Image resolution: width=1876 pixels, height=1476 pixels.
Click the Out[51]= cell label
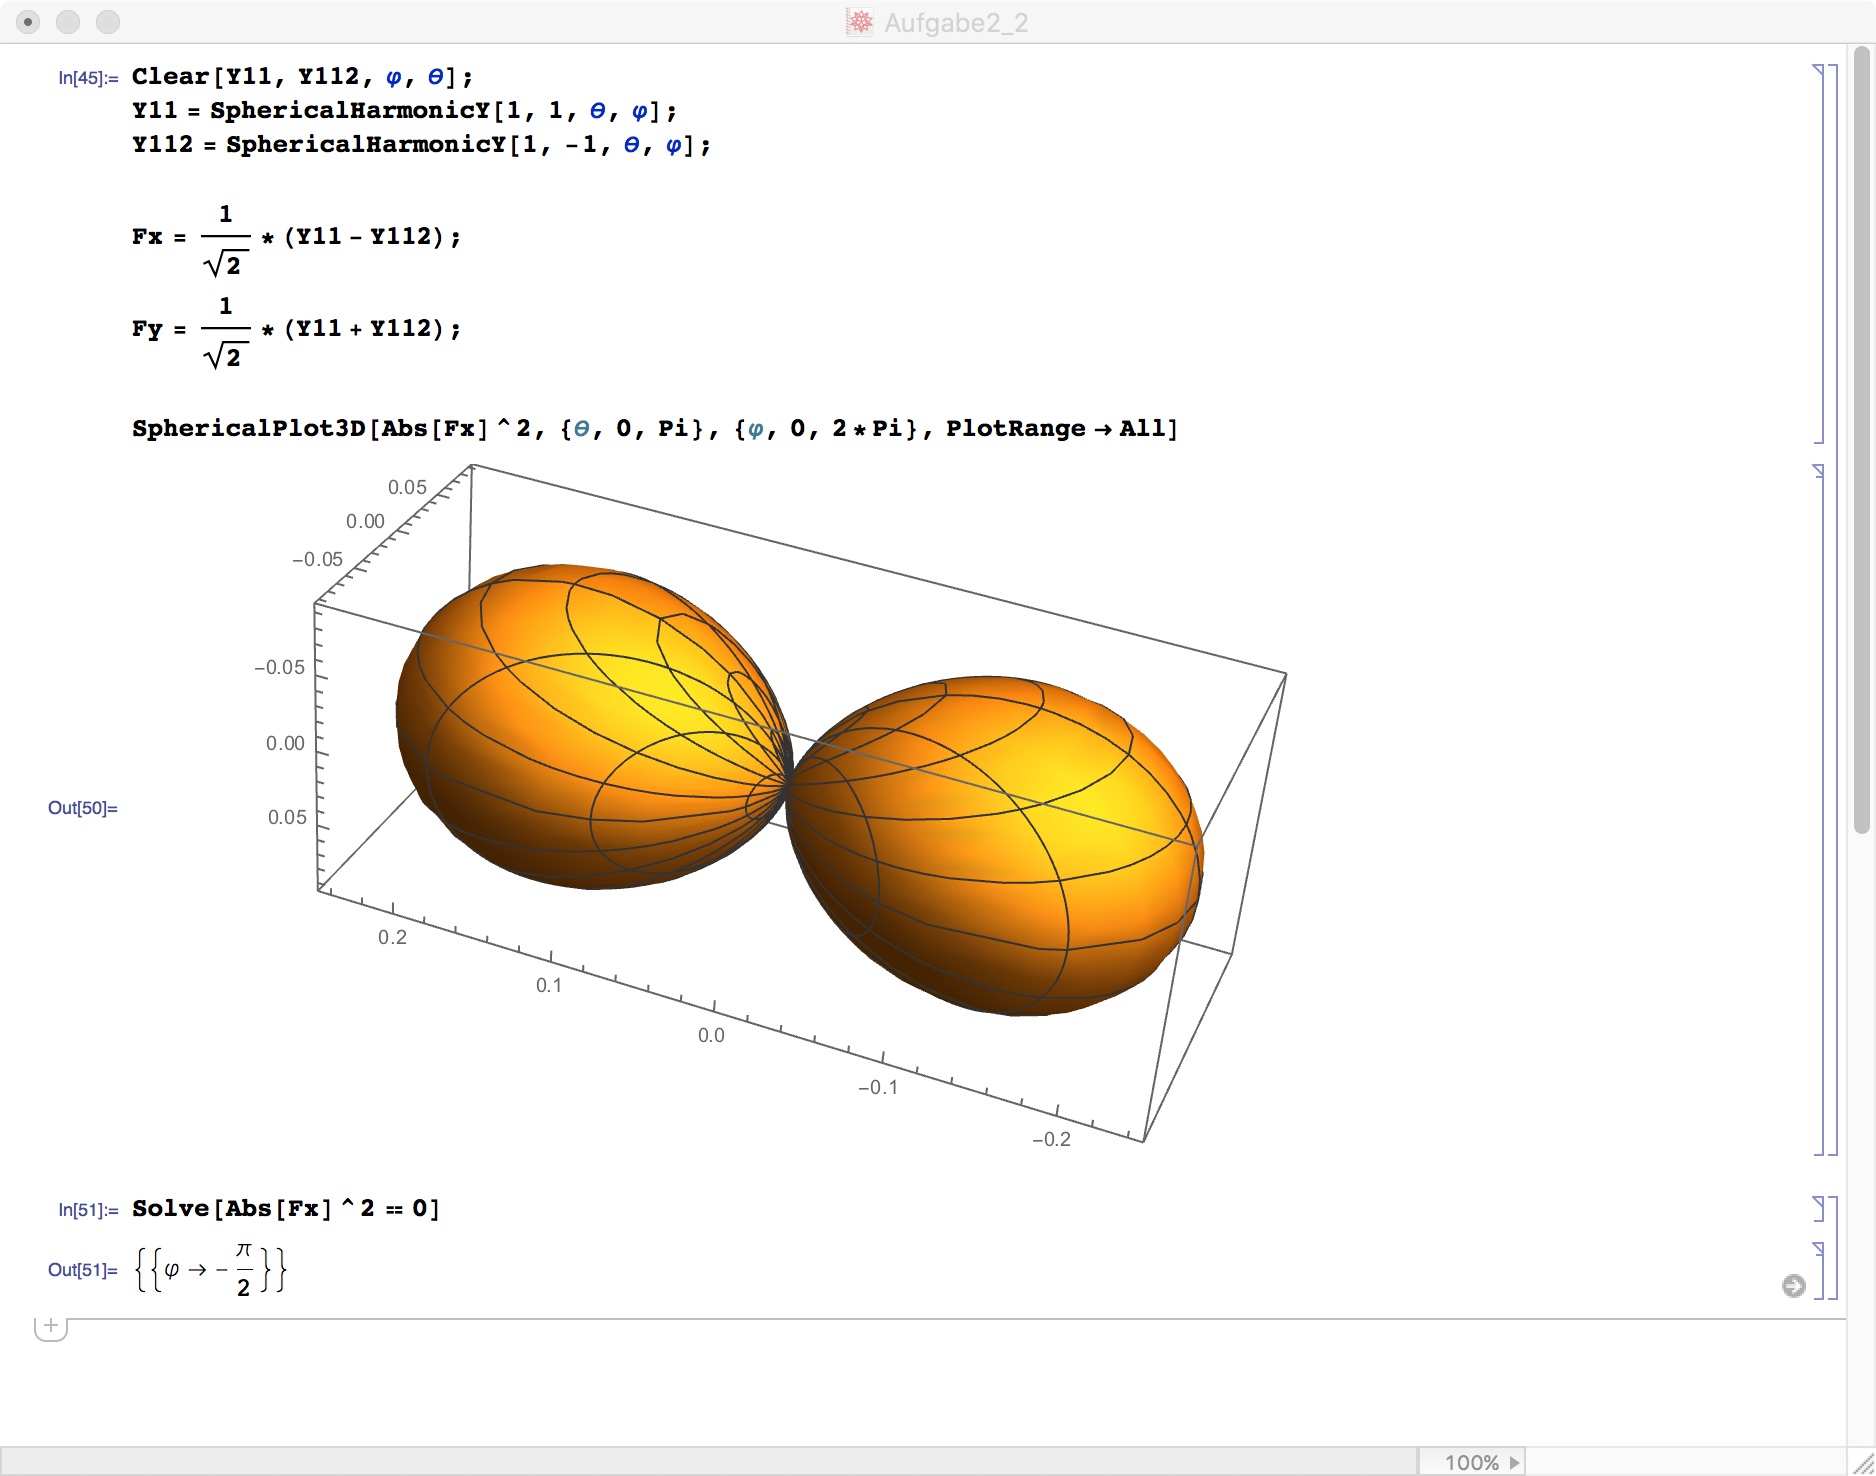83,1270
